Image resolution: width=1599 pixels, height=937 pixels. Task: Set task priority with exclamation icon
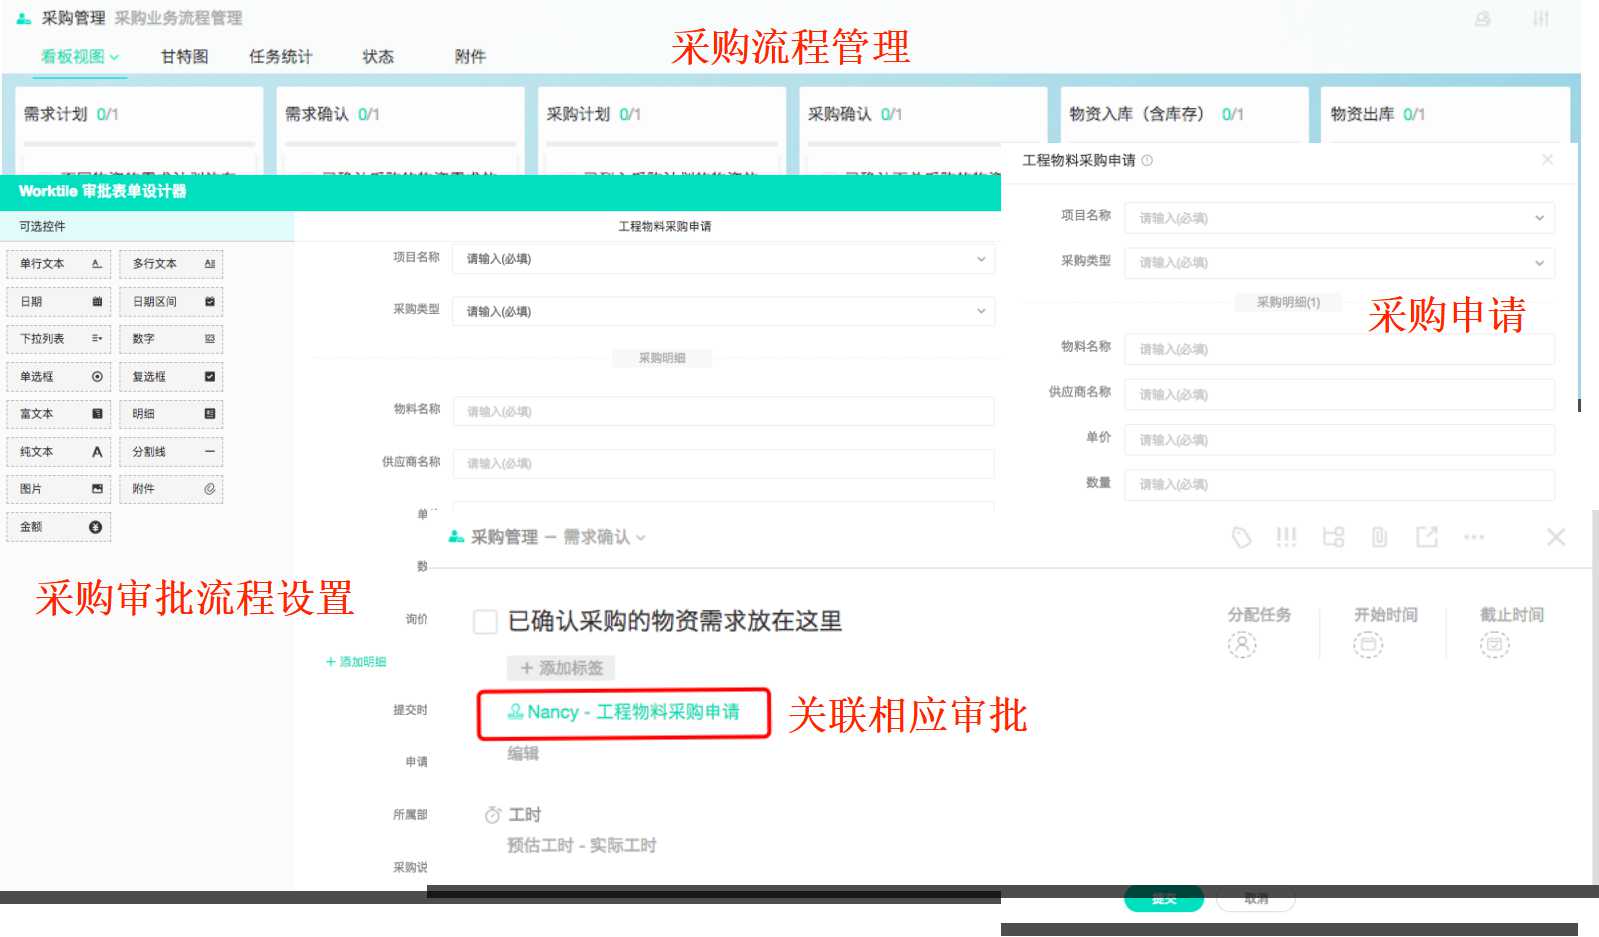[1286, 538]
